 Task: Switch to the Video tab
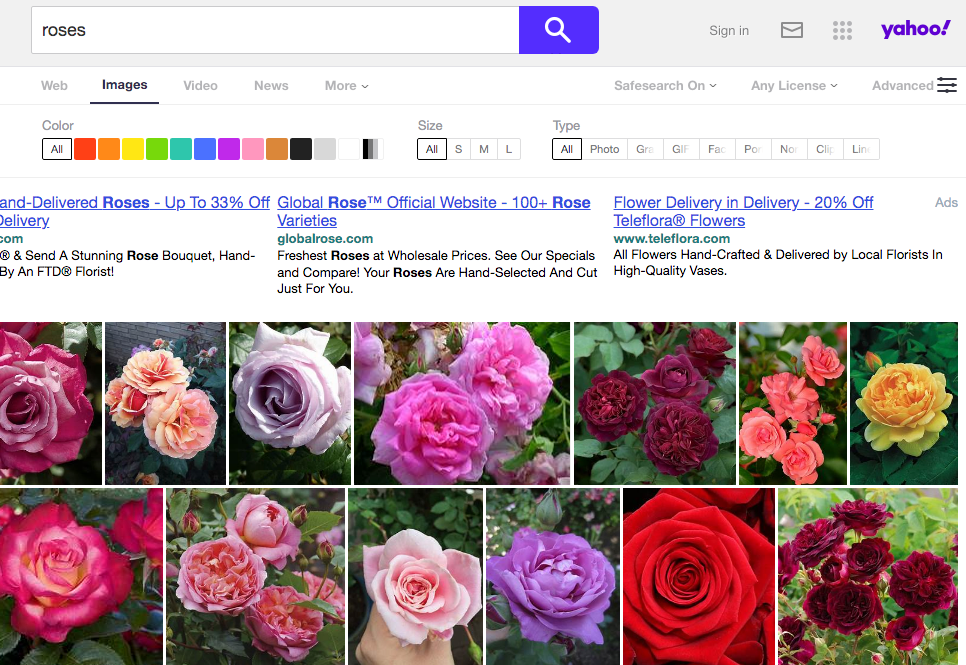[200, 86]
